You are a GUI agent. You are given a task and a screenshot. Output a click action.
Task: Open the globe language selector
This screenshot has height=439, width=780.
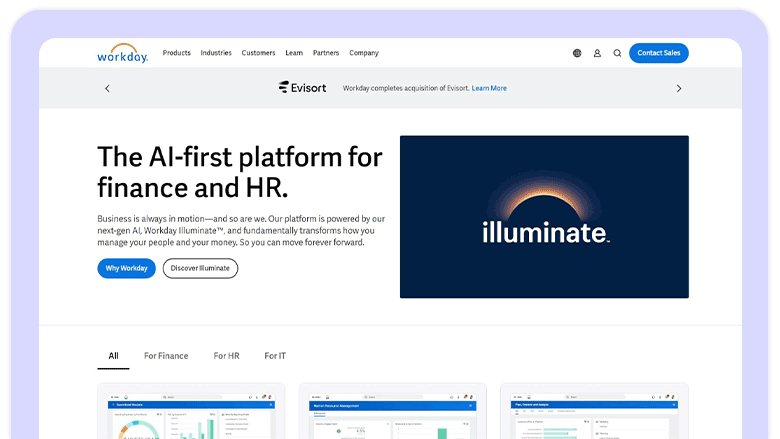pyautogui.click(x=577, y=53)
